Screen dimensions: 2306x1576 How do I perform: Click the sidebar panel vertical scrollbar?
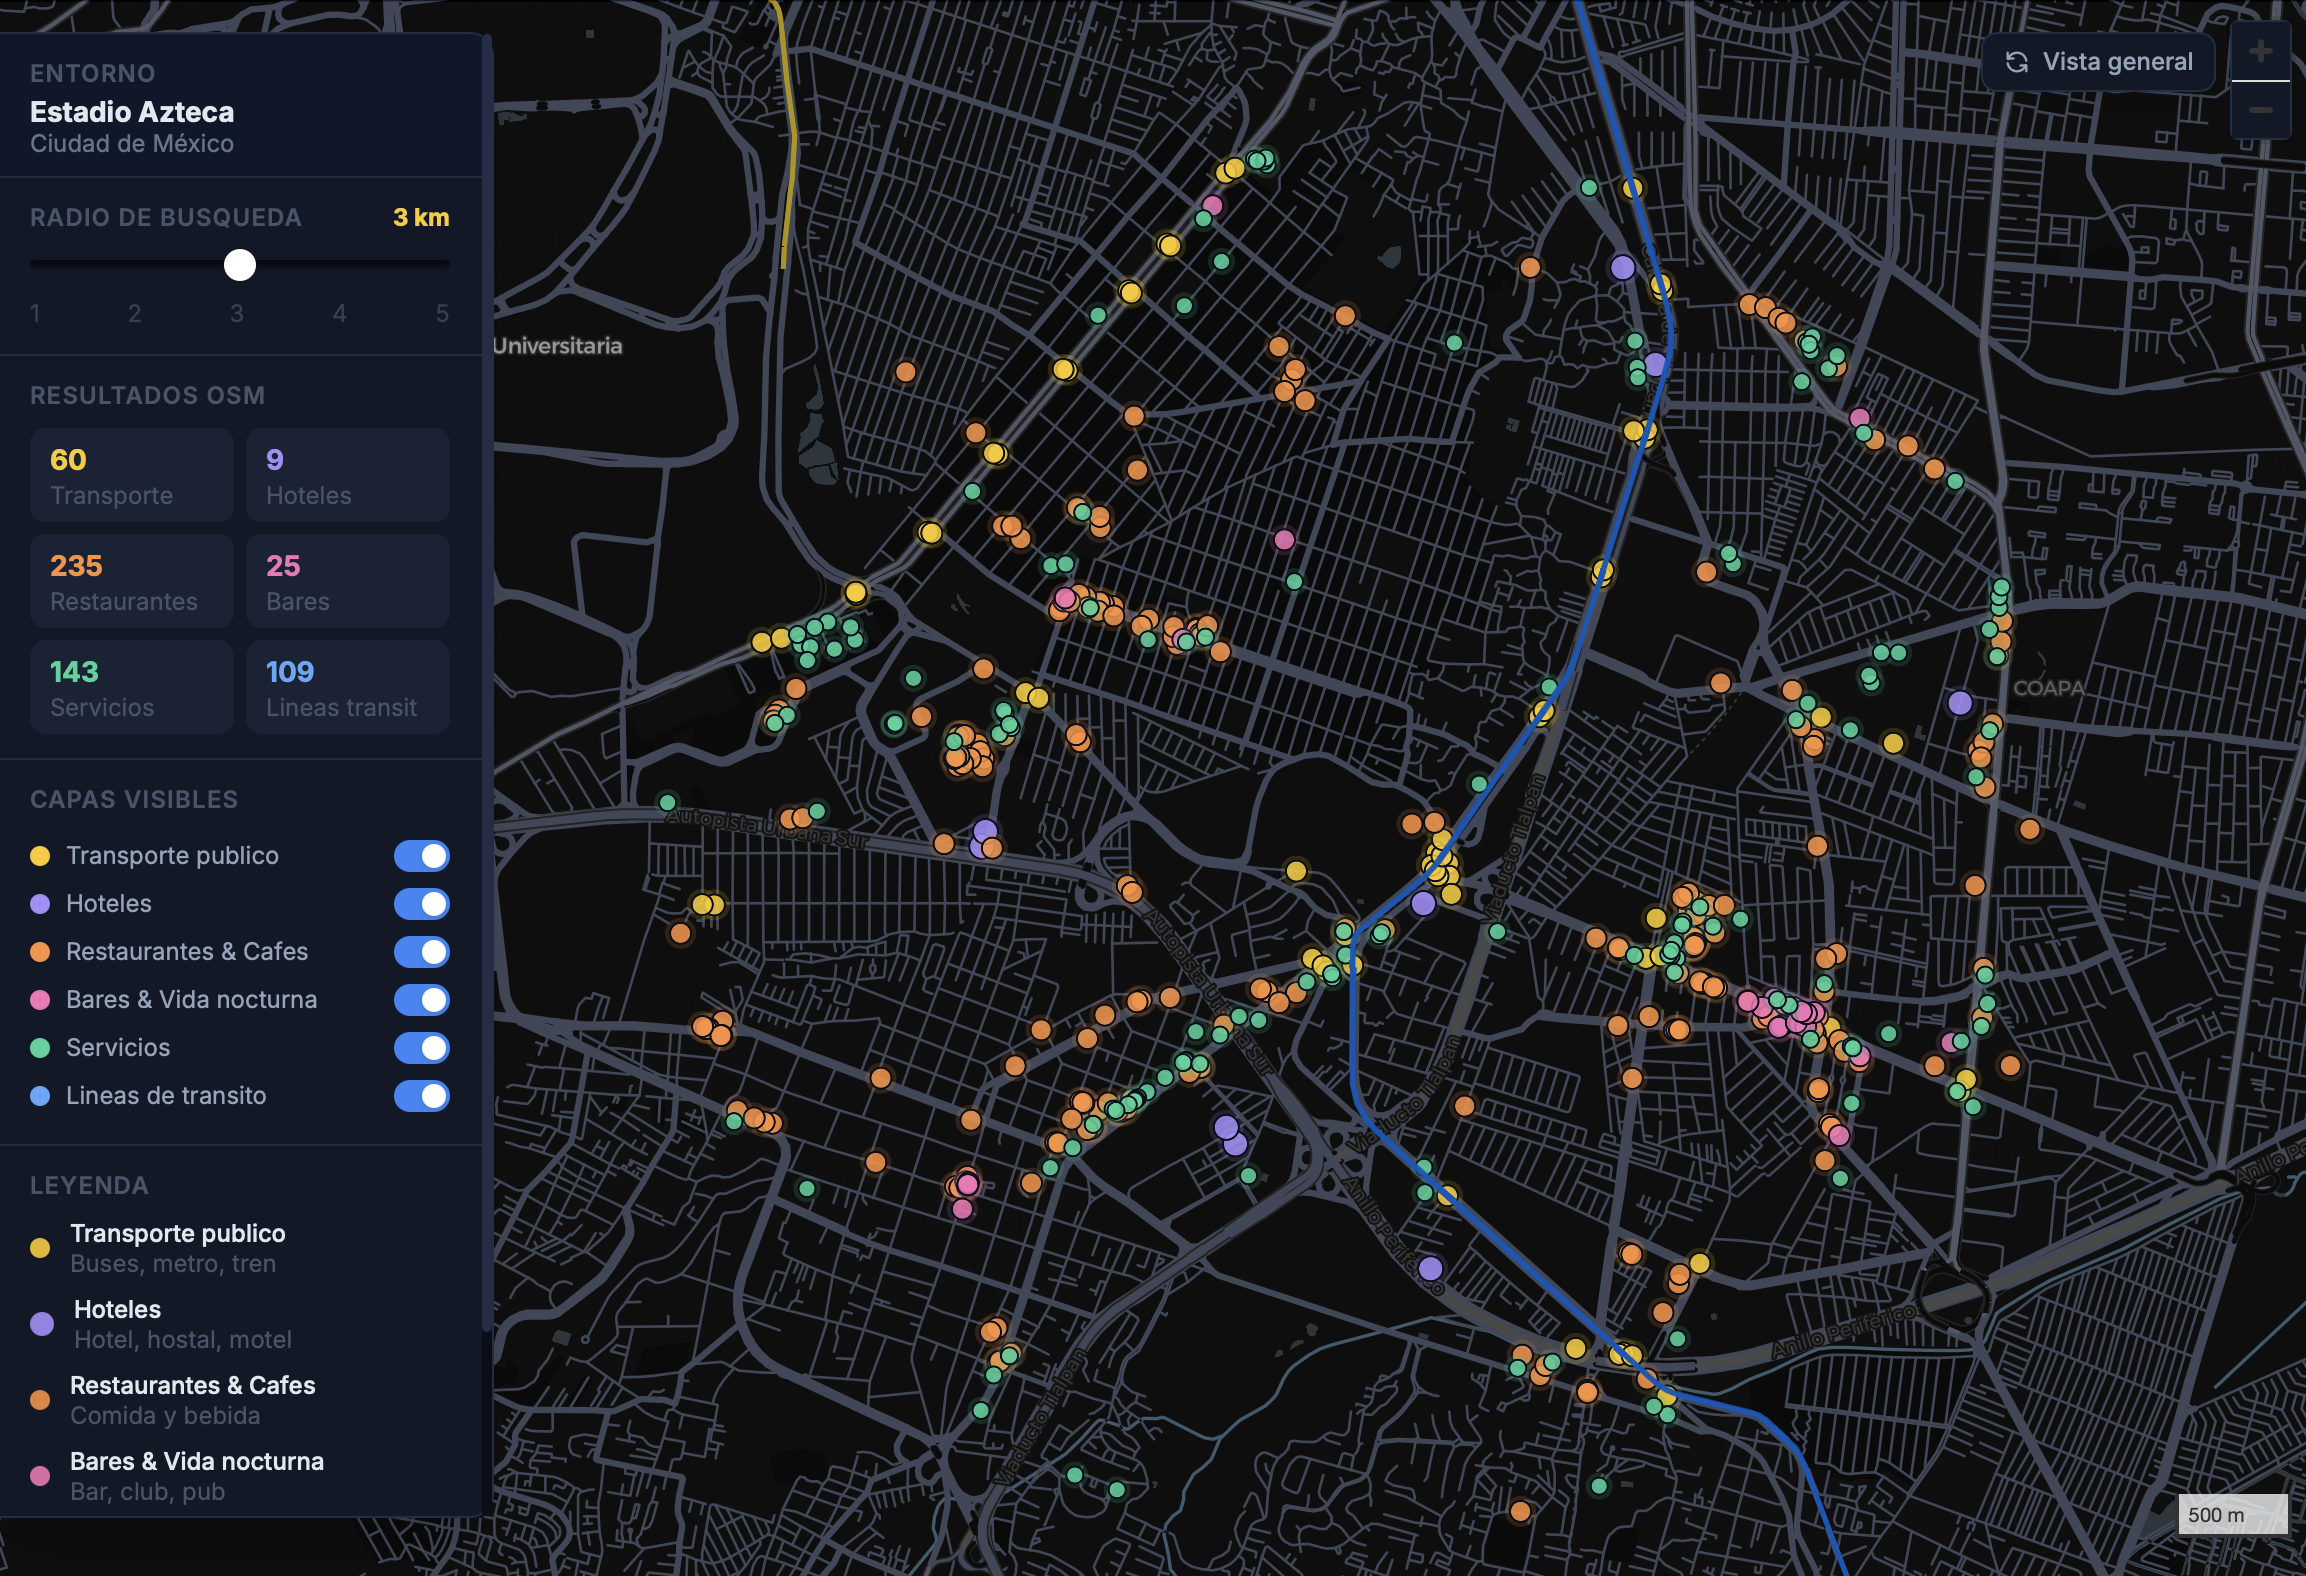[487, 680]
